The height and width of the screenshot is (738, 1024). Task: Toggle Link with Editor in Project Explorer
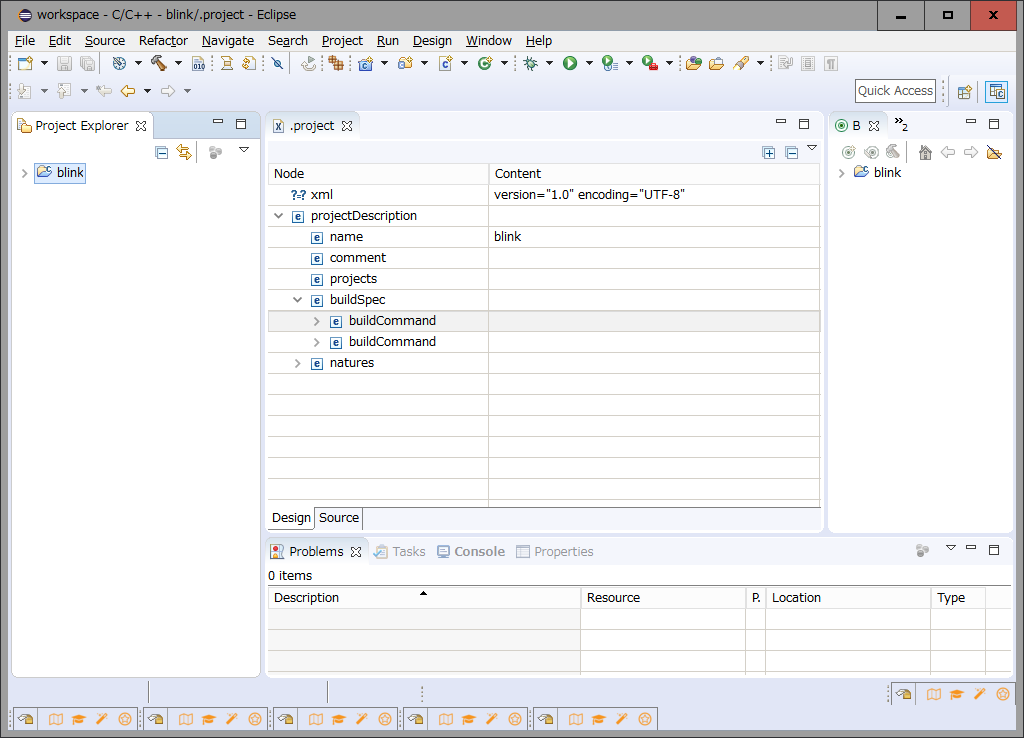pos(184,152)
